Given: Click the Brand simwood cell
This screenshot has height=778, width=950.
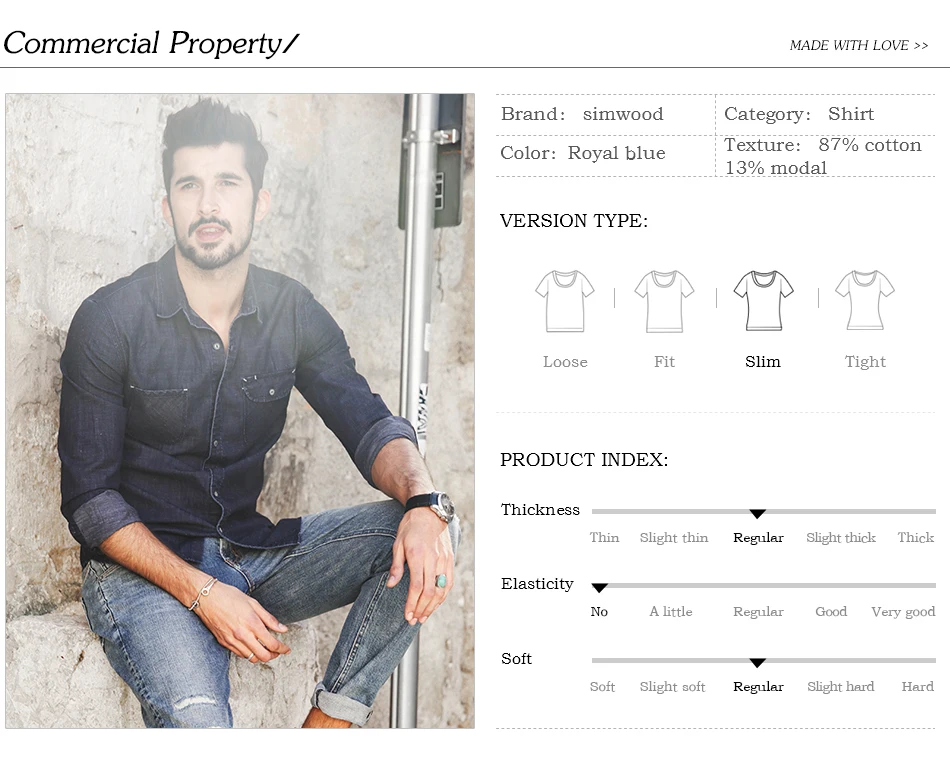Looking at the screenshot, I should click(x=606, y=115).
